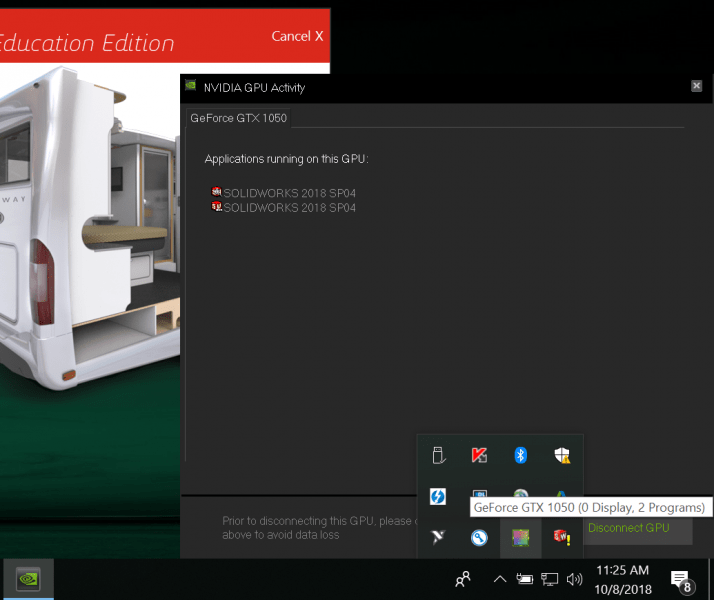Click the NVIDIA GPU Activity title icon

click(x=190, y=86)
